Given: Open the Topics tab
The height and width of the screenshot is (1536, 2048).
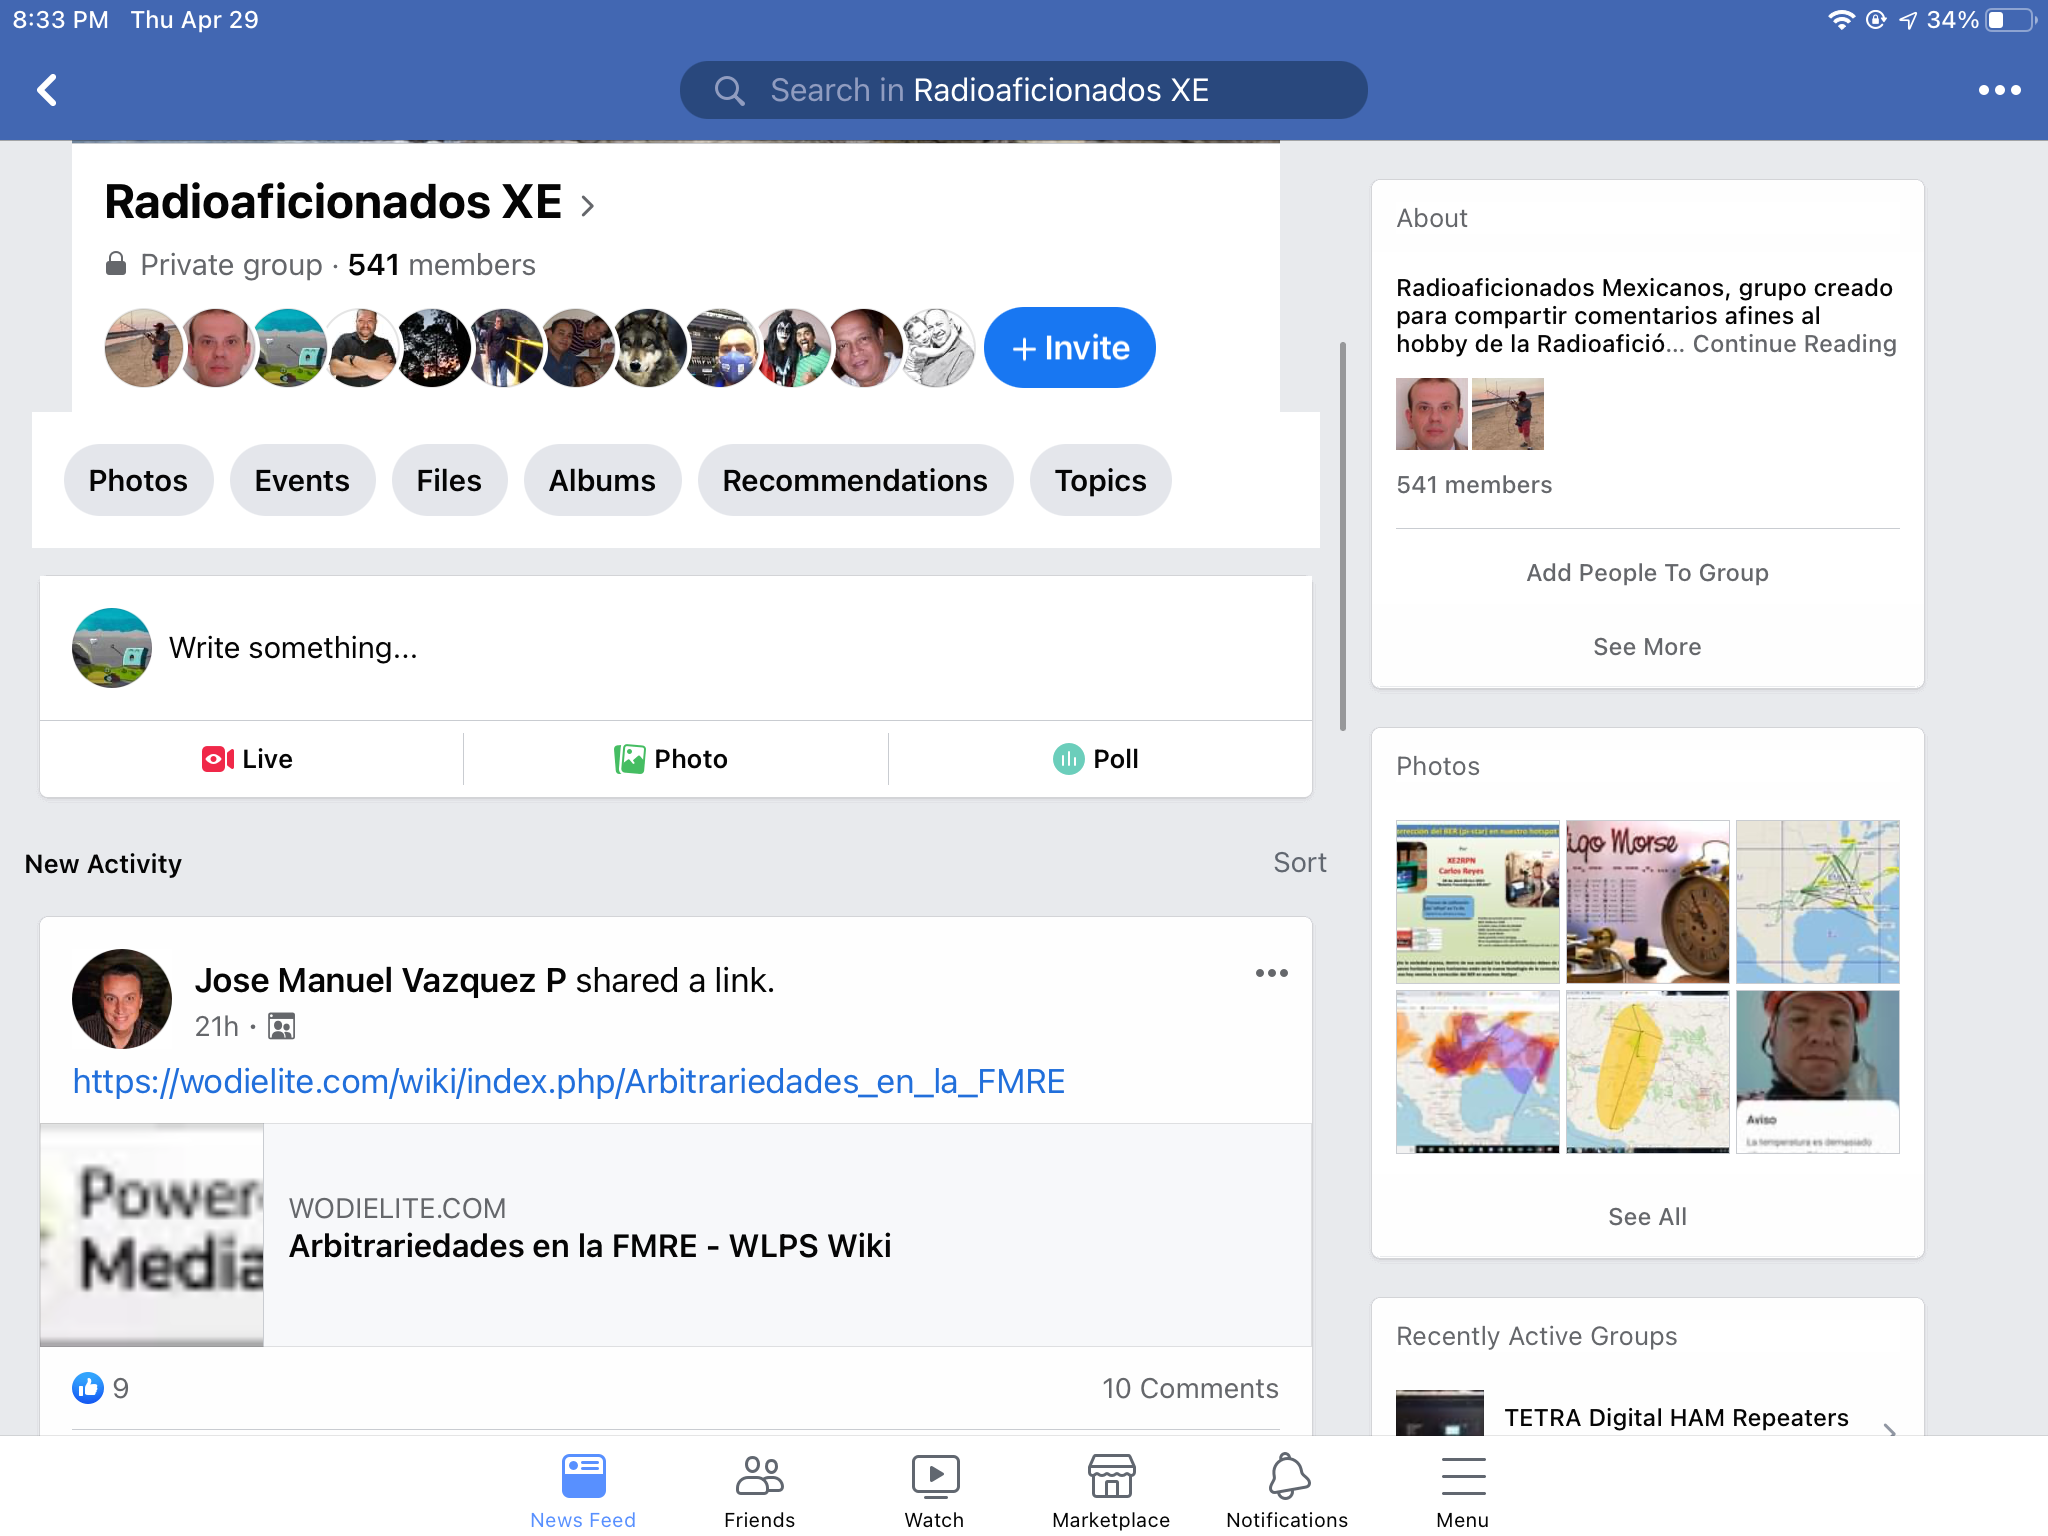Looking at the screenshot, I should pyautogui.click(x=1100, y=480).
